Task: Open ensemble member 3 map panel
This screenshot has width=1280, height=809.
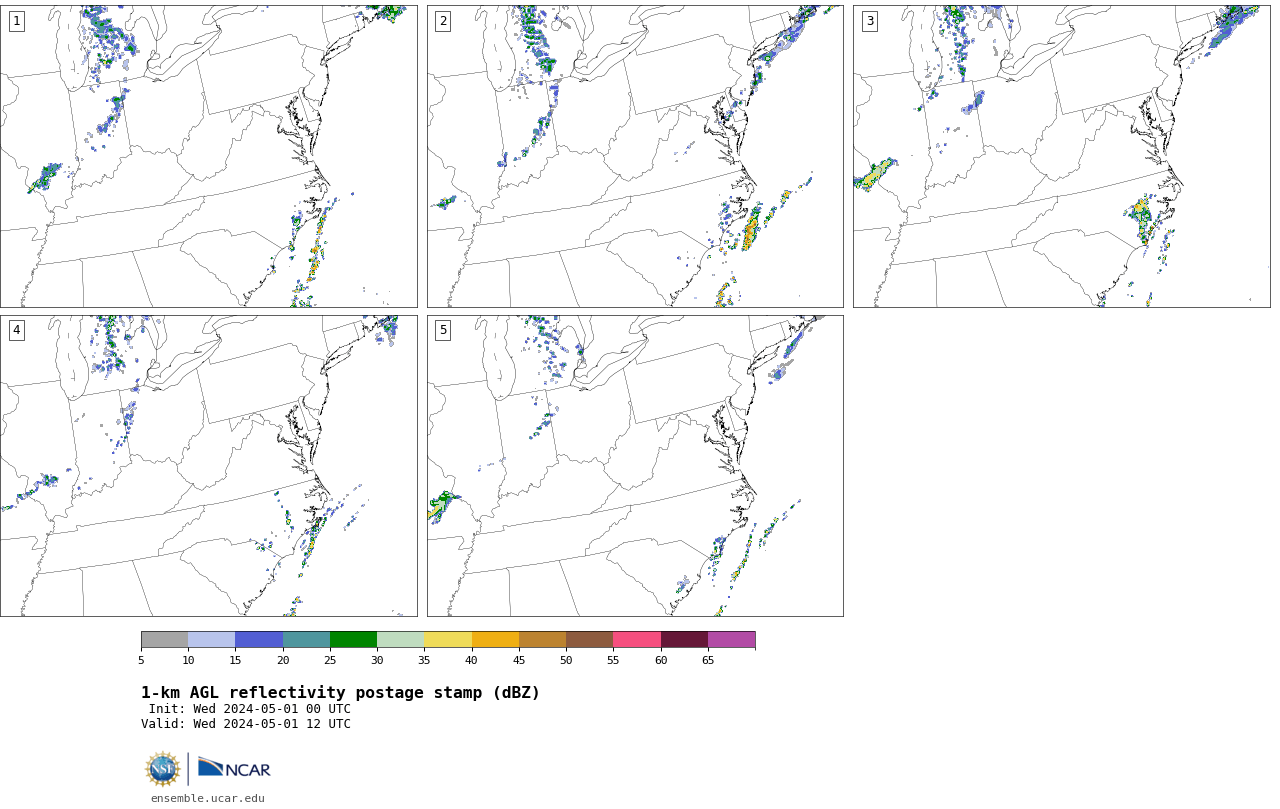Action: [x=1061, y=156]
